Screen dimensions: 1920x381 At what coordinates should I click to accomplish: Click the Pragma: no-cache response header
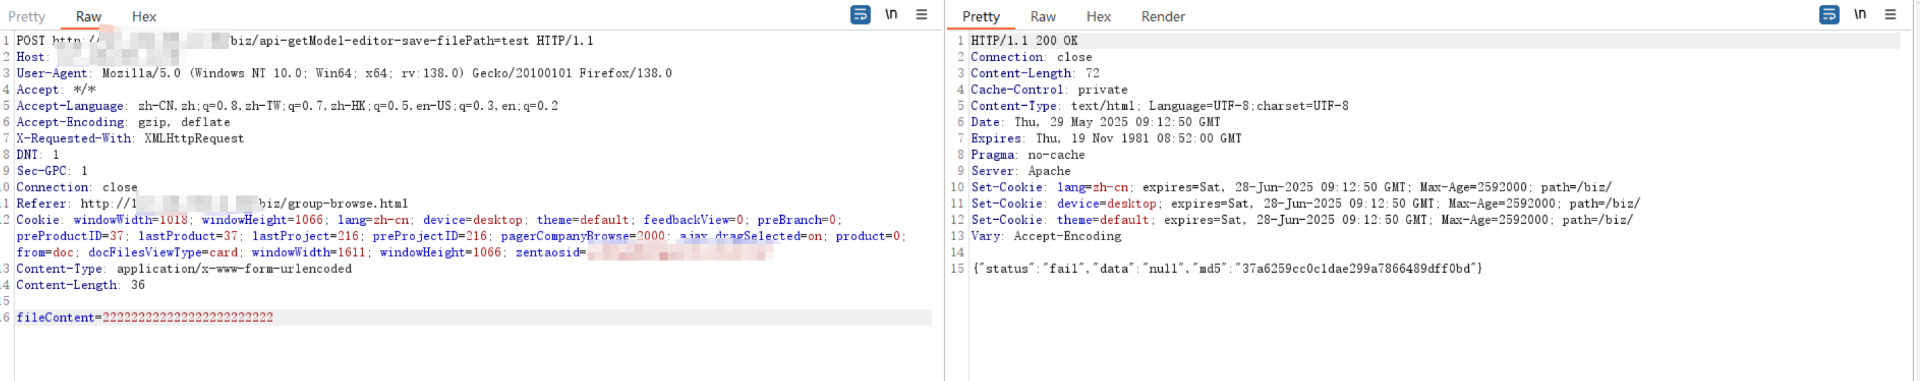click(1028, 155)
